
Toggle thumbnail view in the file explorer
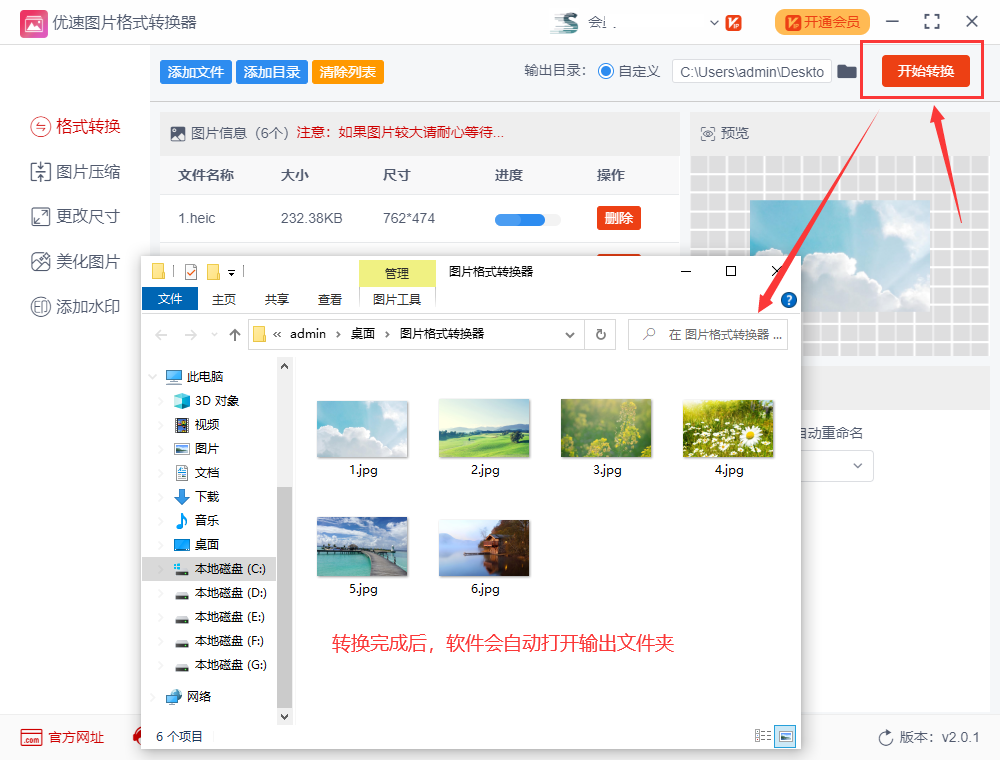coord(785,736)
